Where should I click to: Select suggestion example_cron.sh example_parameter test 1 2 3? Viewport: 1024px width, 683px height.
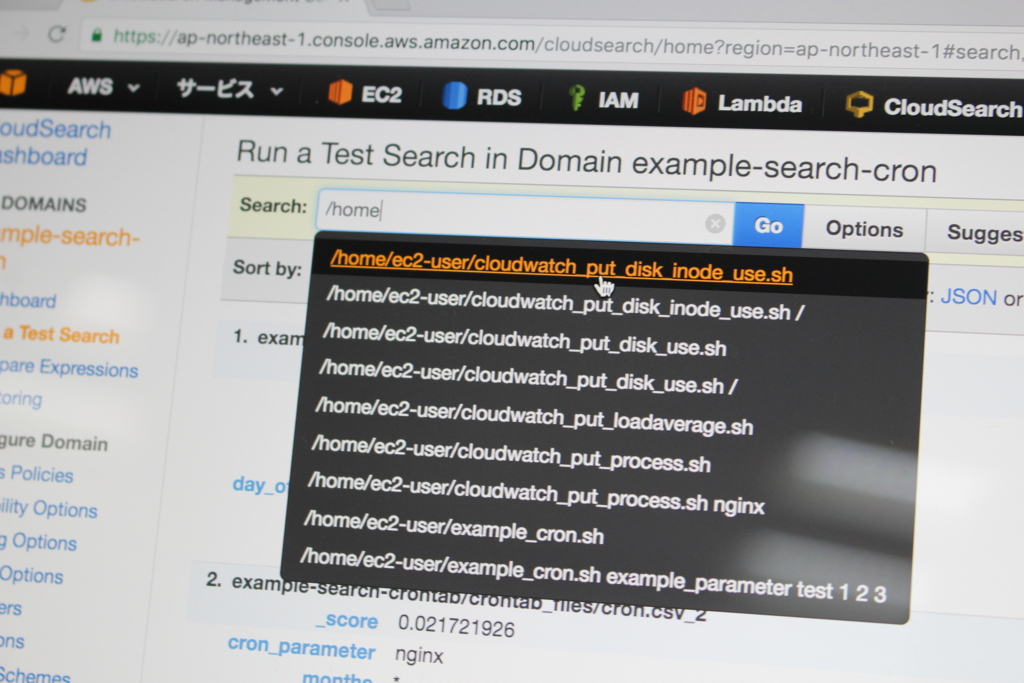(x=593, y=575)
